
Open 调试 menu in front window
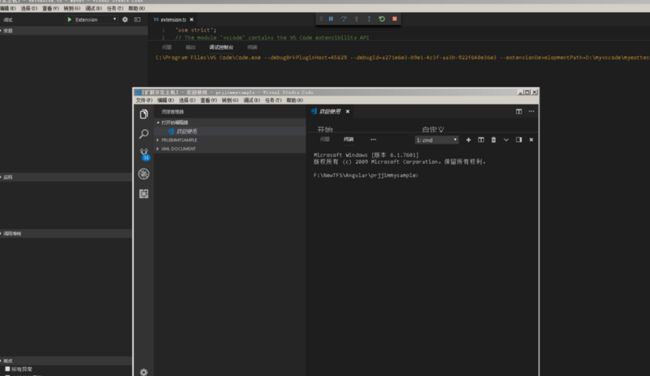pos(252,100)
